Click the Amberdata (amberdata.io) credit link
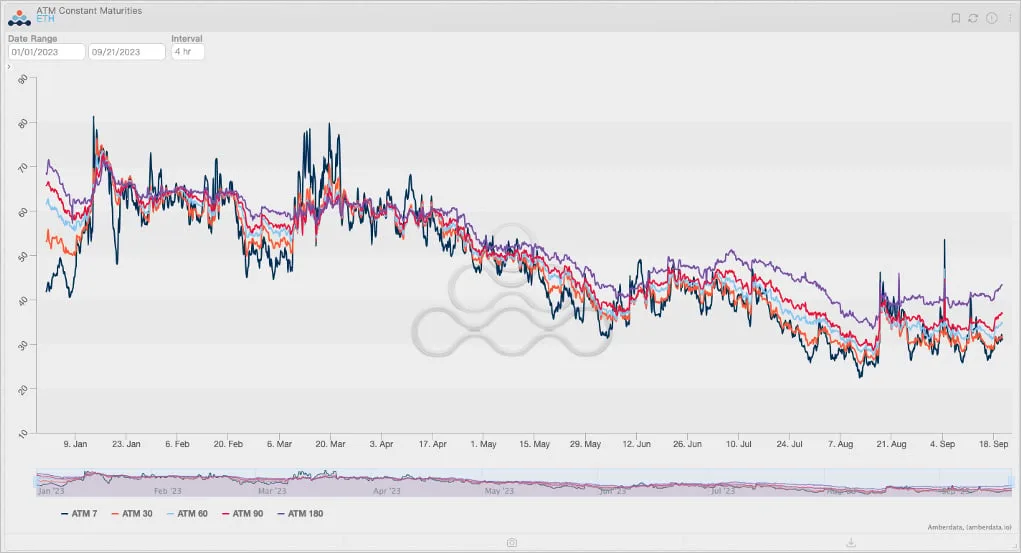Screen dimensions: 1021x553 [970, 527]
